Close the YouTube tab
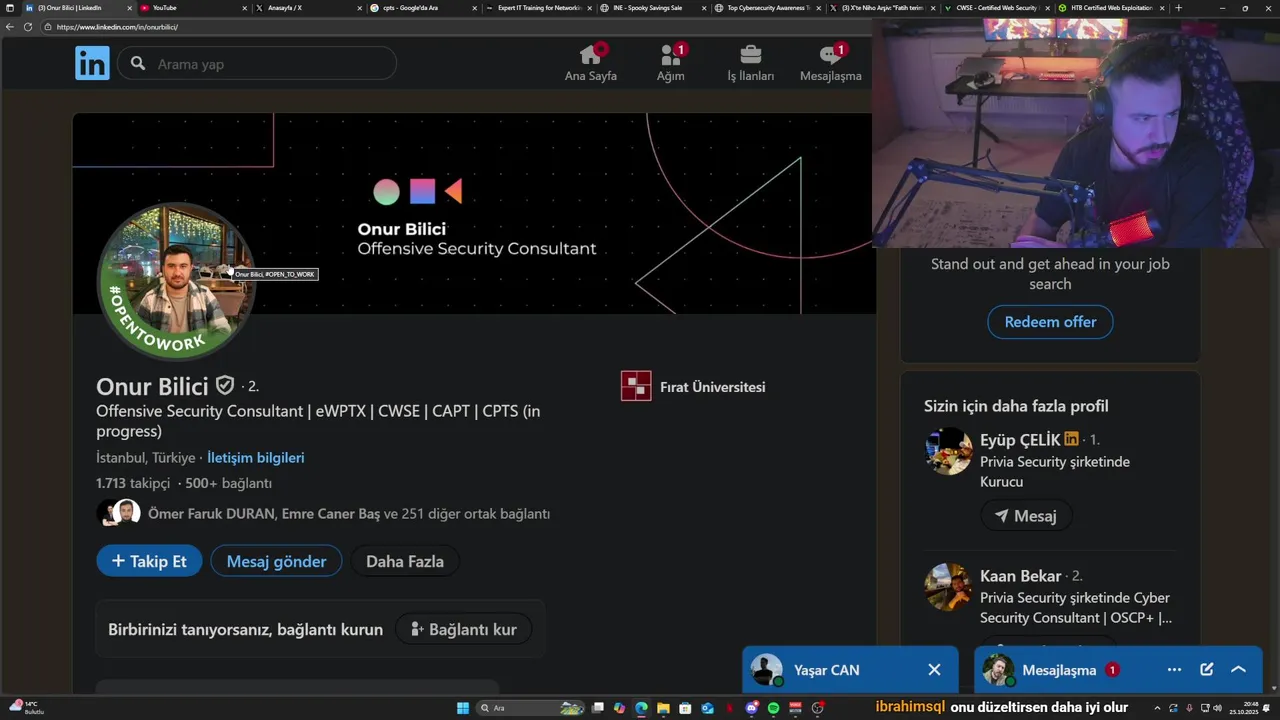This screenshot has width=1280, height=720. [244, 8]
